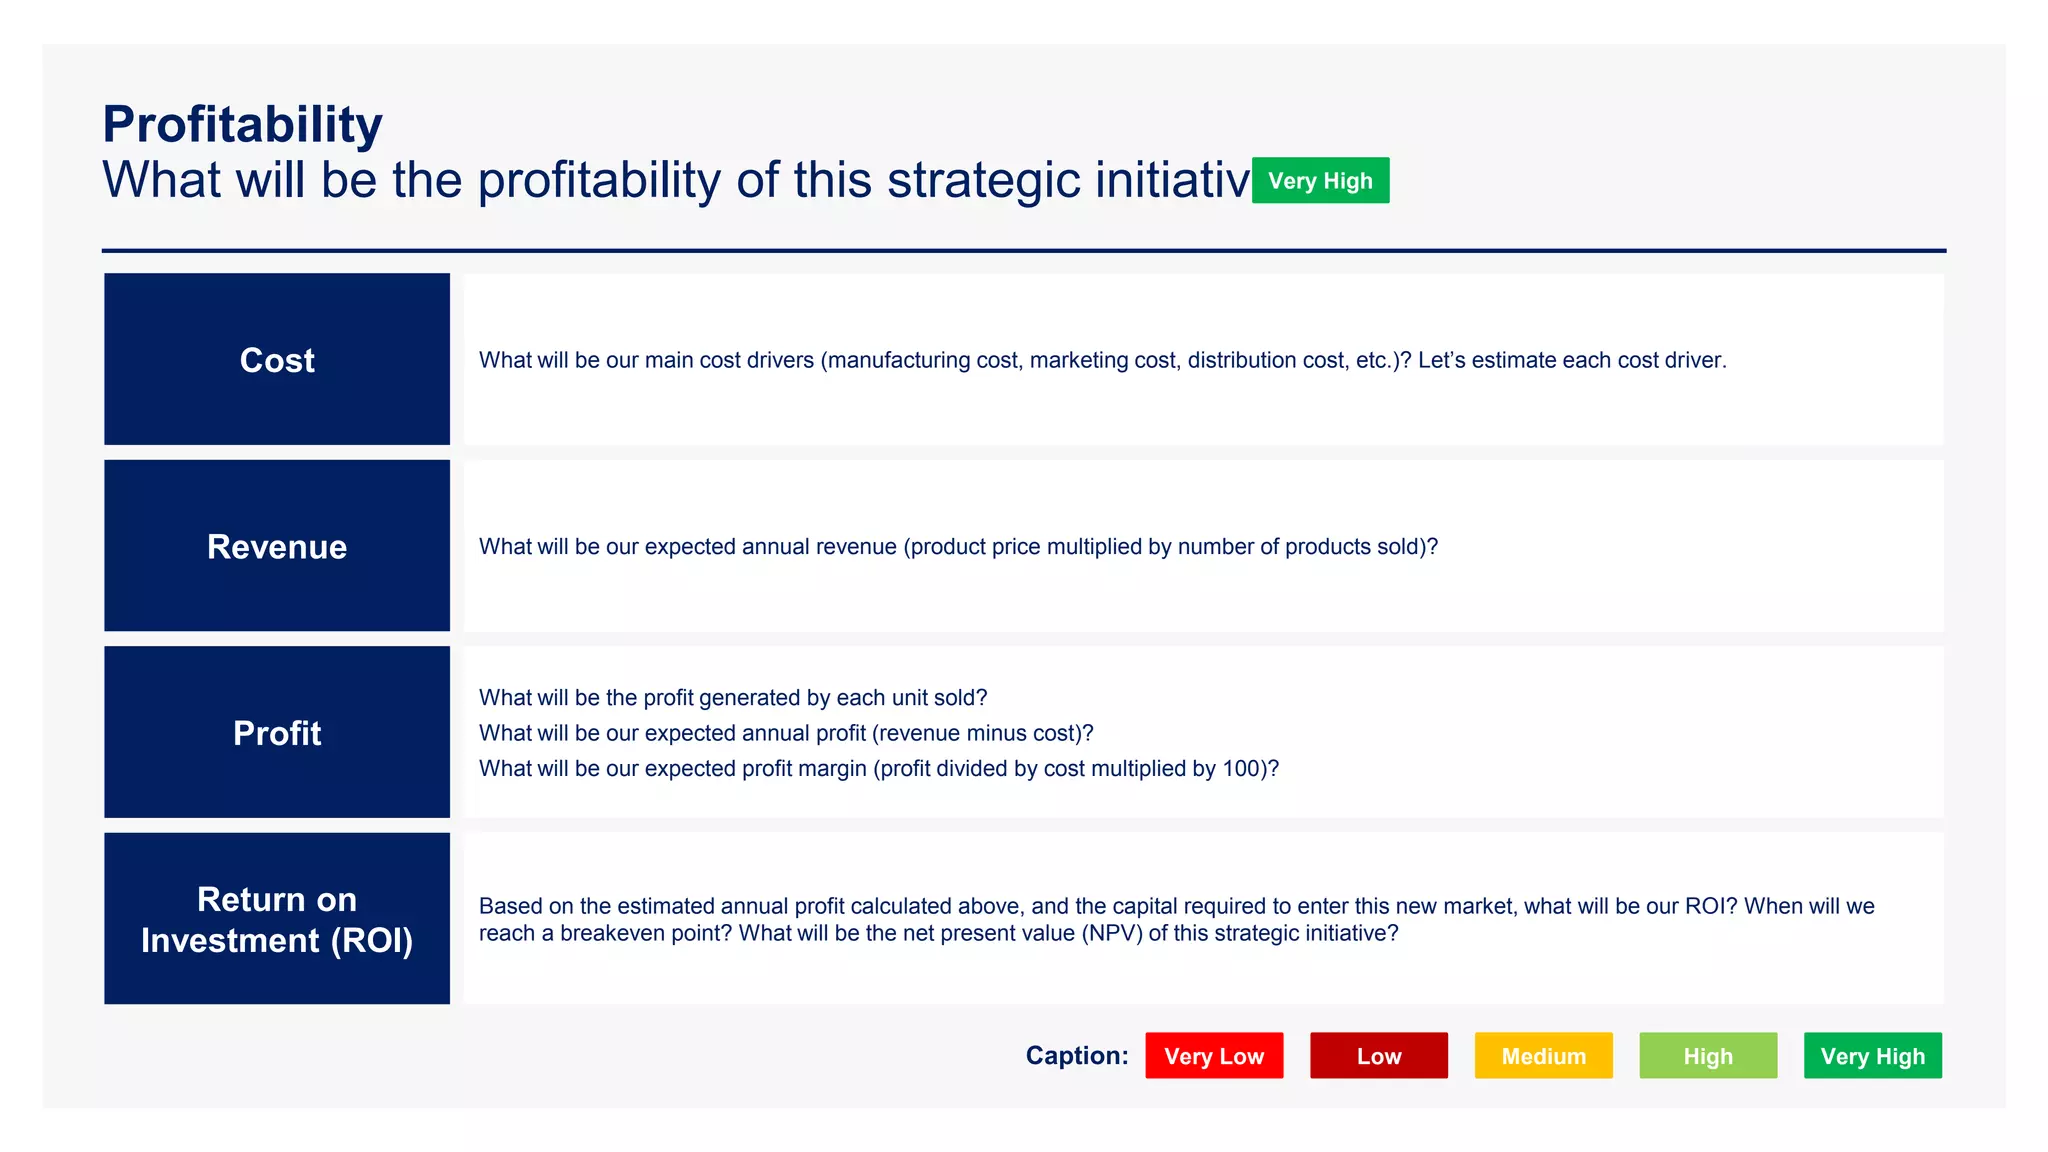Click the ROI and breakeven point paragraph

point(1176,919)
